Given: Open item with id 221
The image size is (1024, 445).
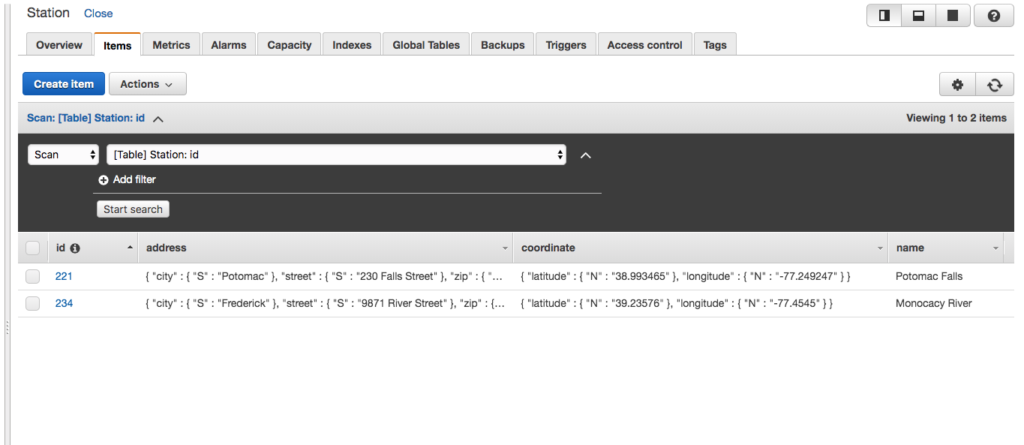Looking at the screenshot, I should (63, 276).
